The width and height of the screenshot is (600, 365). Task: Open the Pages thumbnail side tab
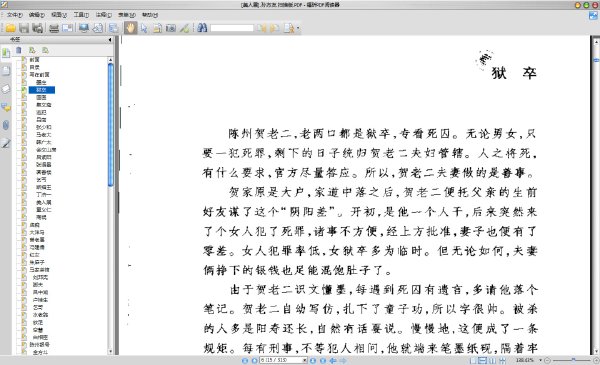point(6,71)
